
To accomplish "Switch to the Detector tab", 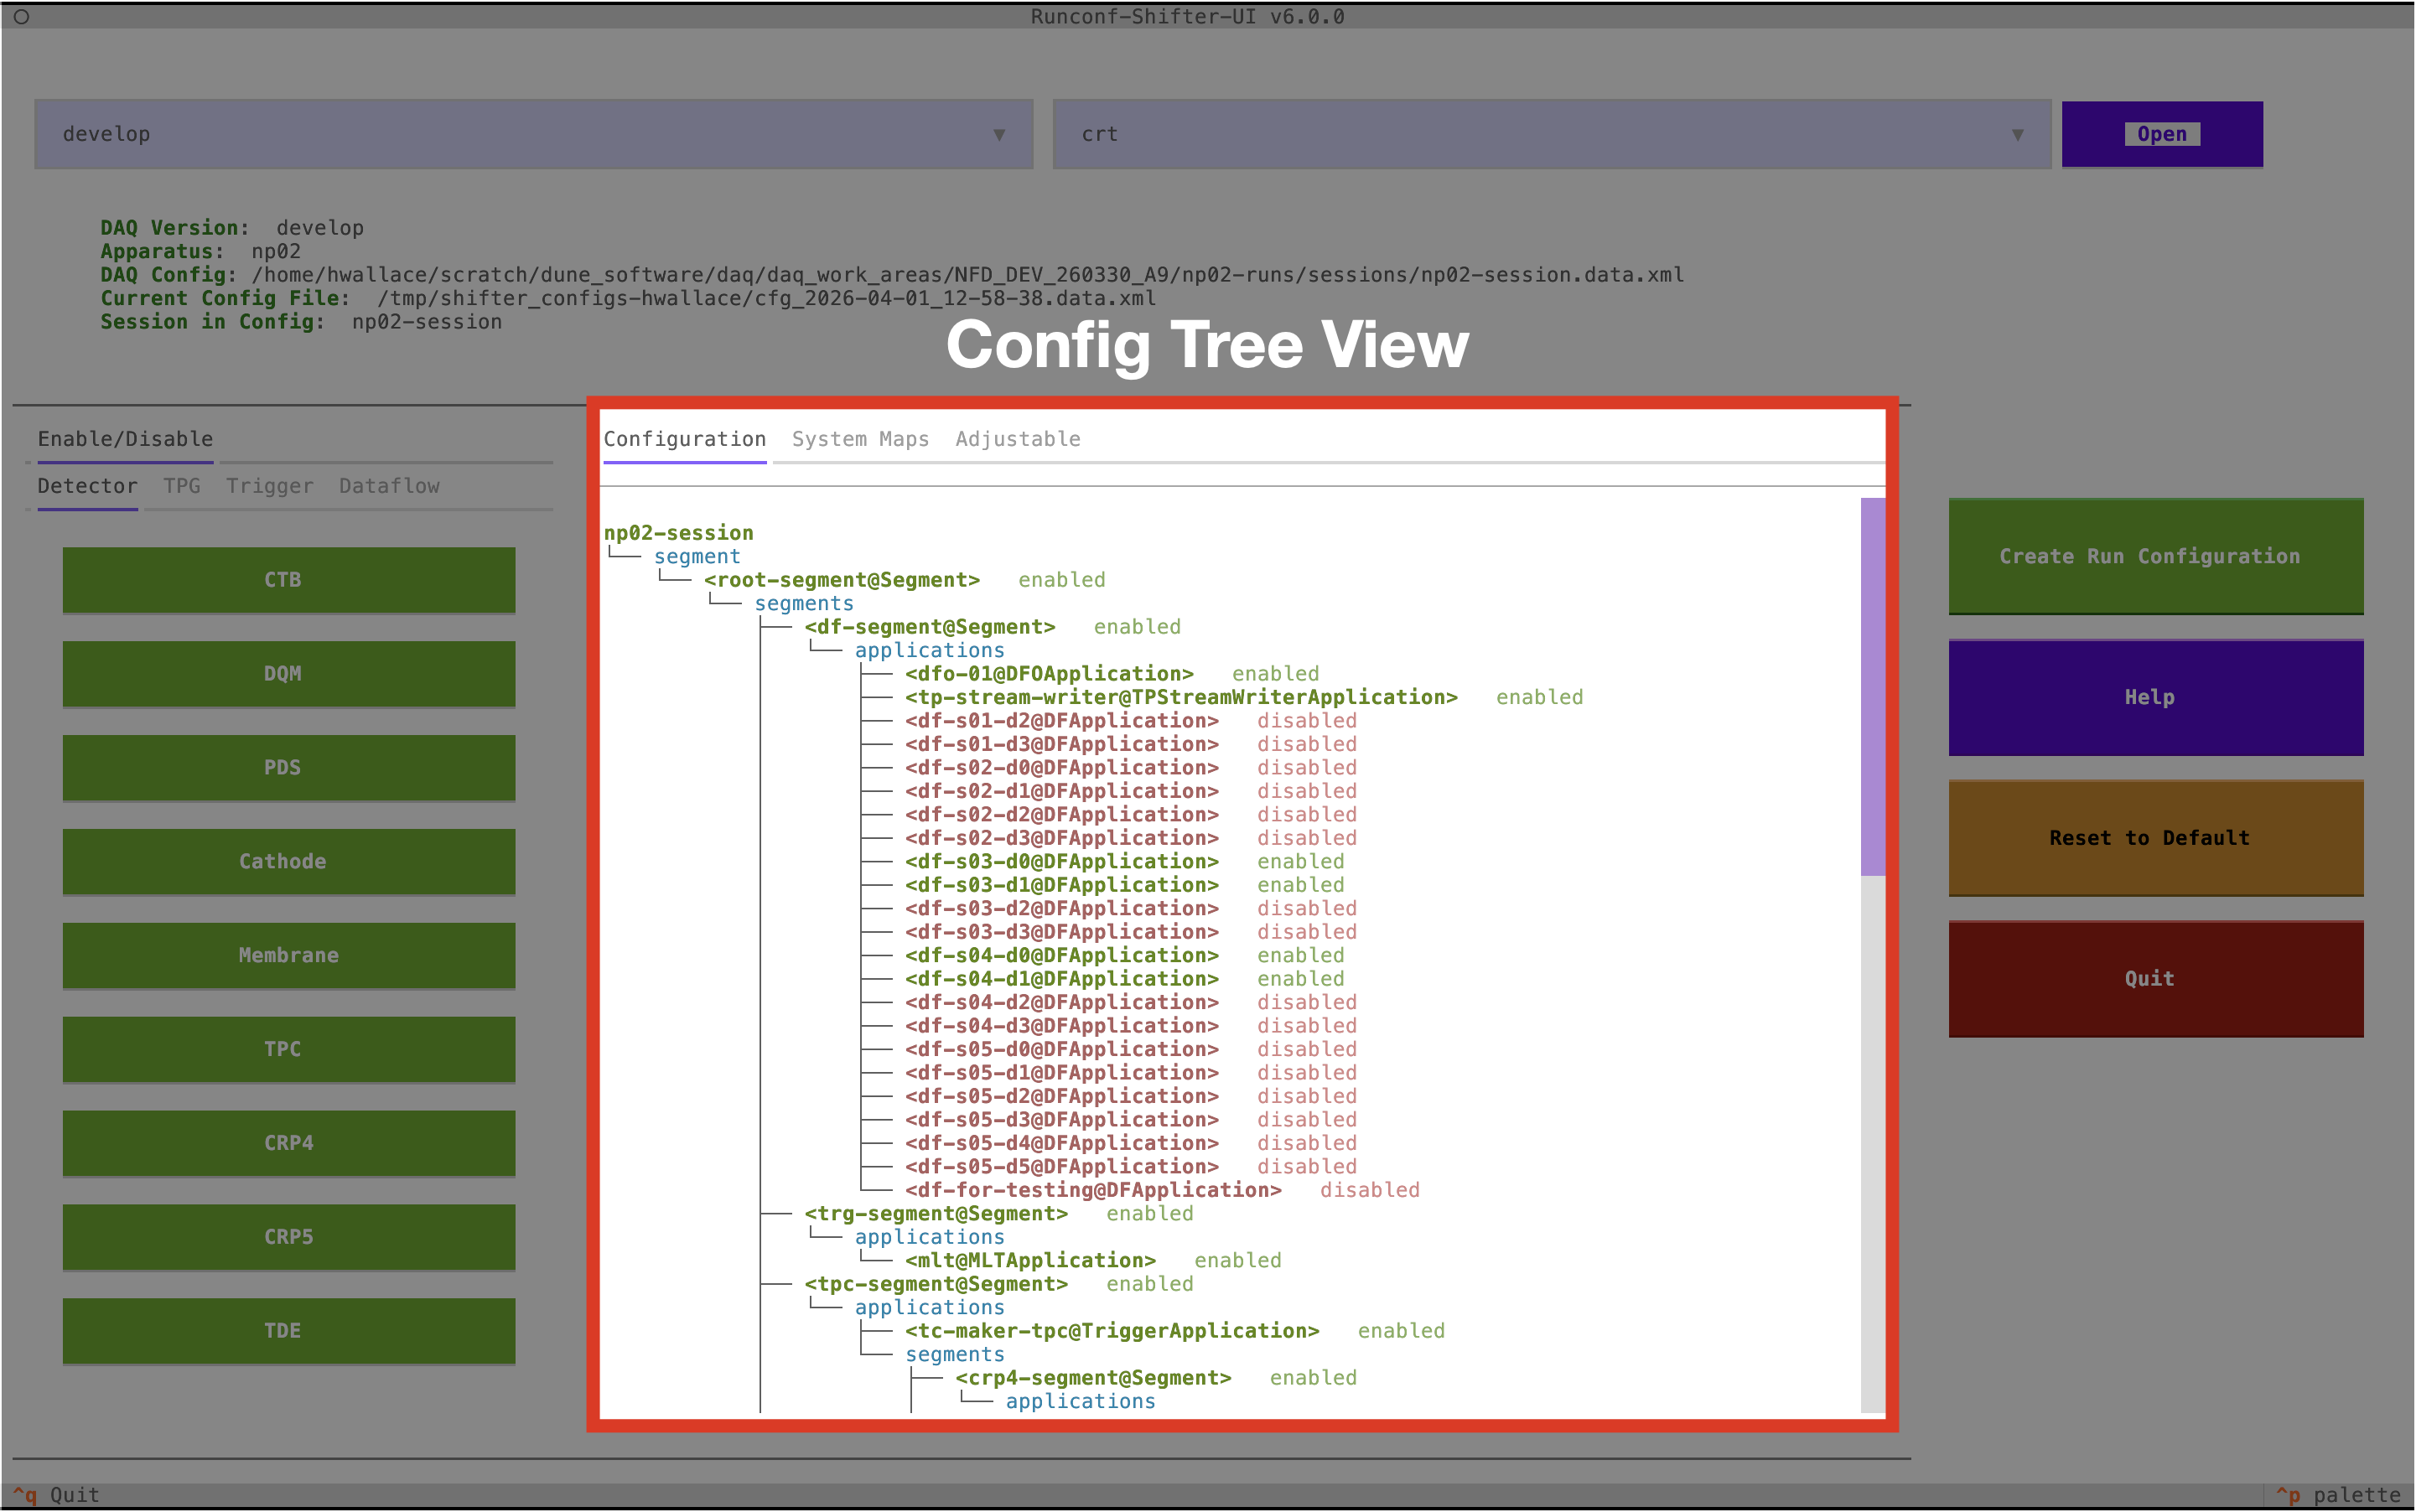I will pyautogui.click(x=88, y=486).
